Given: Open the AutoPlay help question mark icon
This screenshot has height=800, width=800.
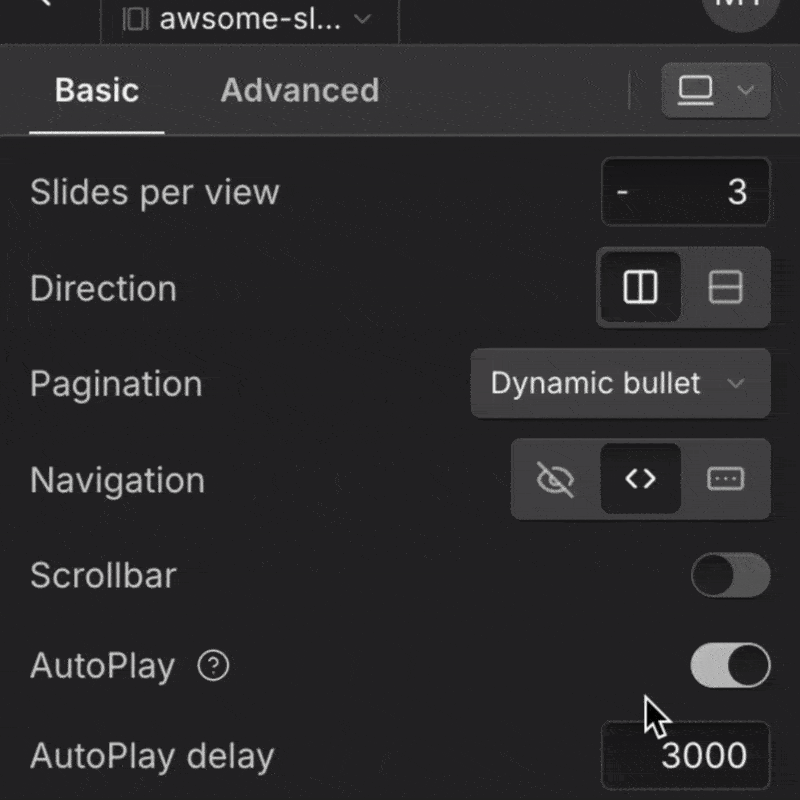Looking at the screenshot, I should click(x=212, y=665).
